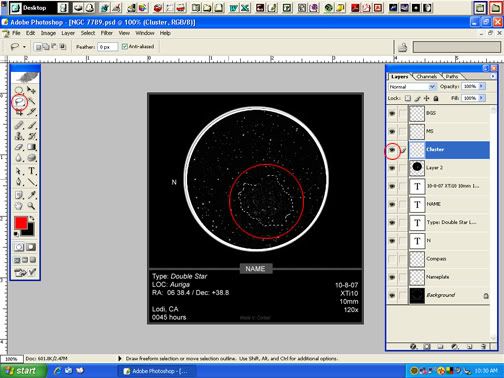Select the Notes tool
The width and height of the screenshot is (504, 378).
pyautogui.click(x=19, y=195)
